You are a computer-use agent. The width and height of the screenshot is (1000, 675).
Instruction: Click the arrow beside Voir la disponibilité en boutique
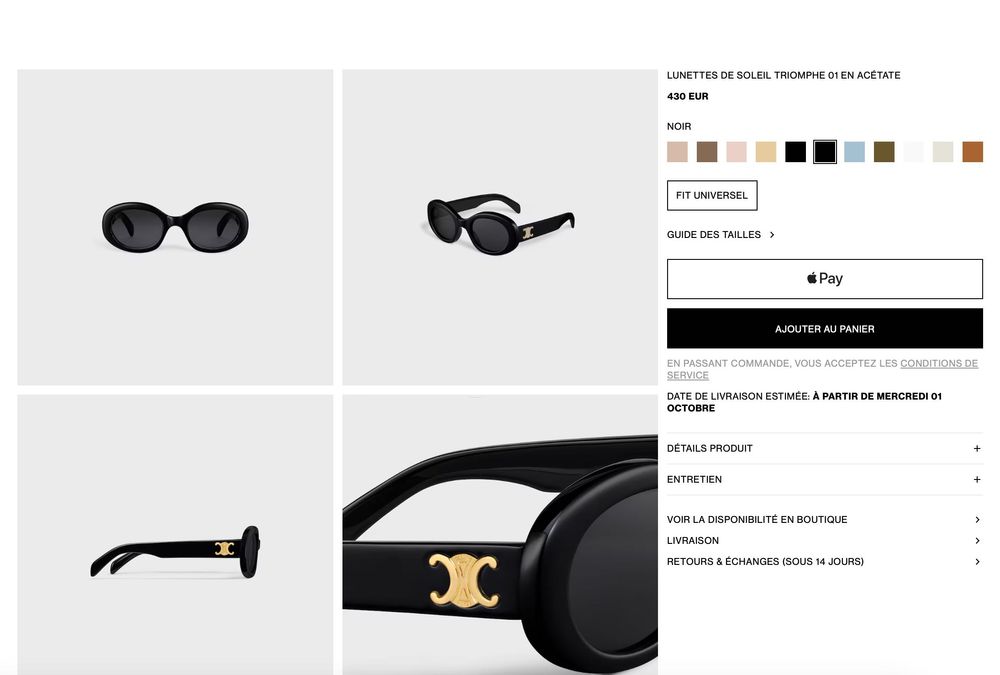click(x=977, y=520)
